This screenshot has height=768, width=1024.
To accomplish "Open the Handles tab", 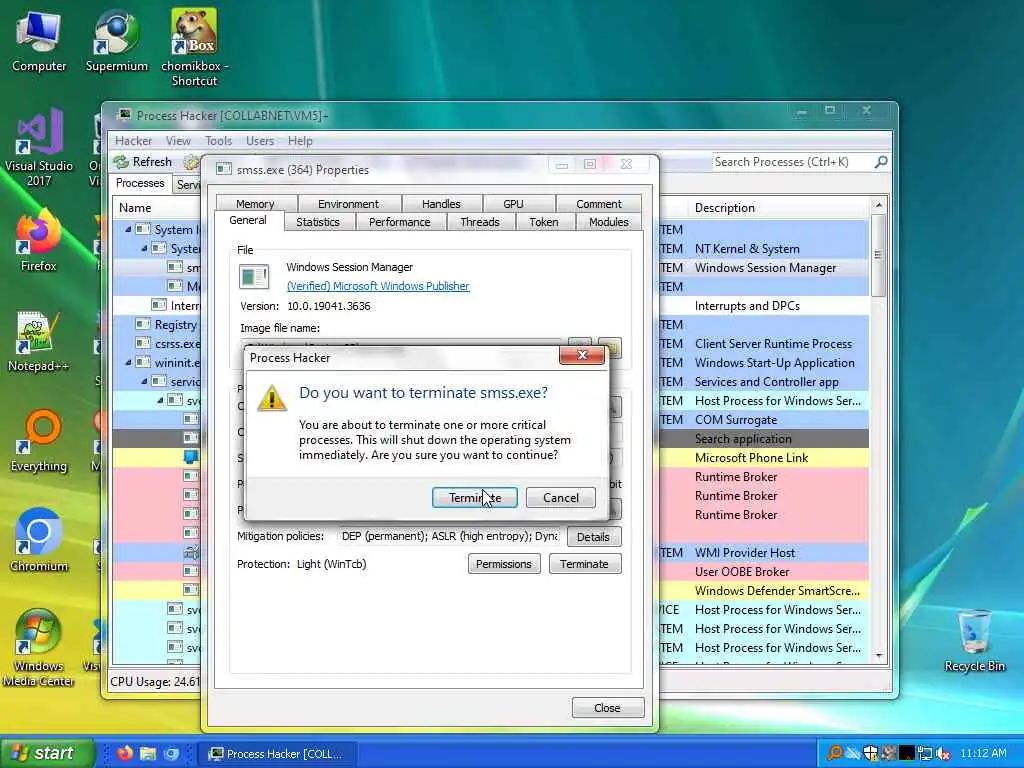I will point(441,204).
